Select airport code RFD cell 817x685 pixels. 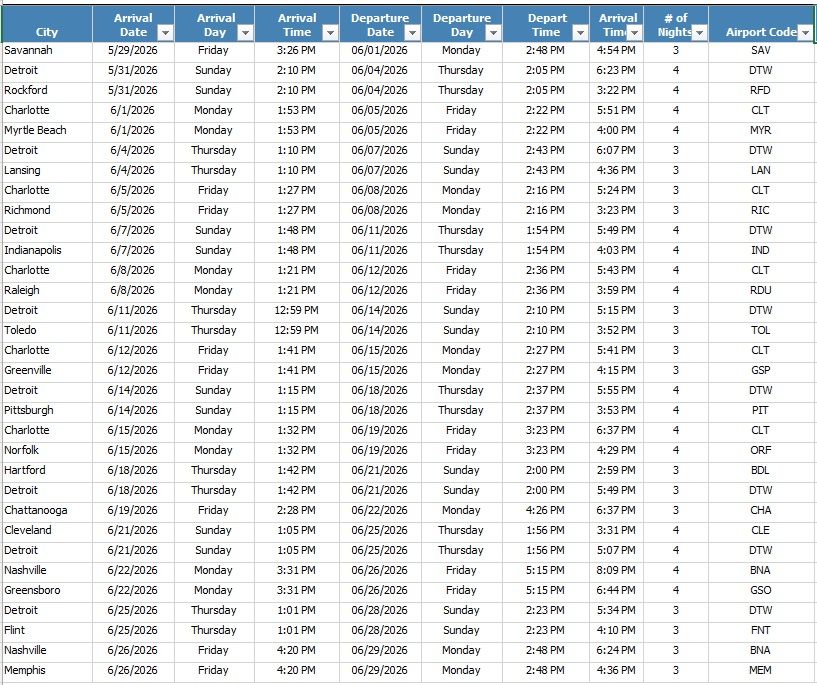761,90
